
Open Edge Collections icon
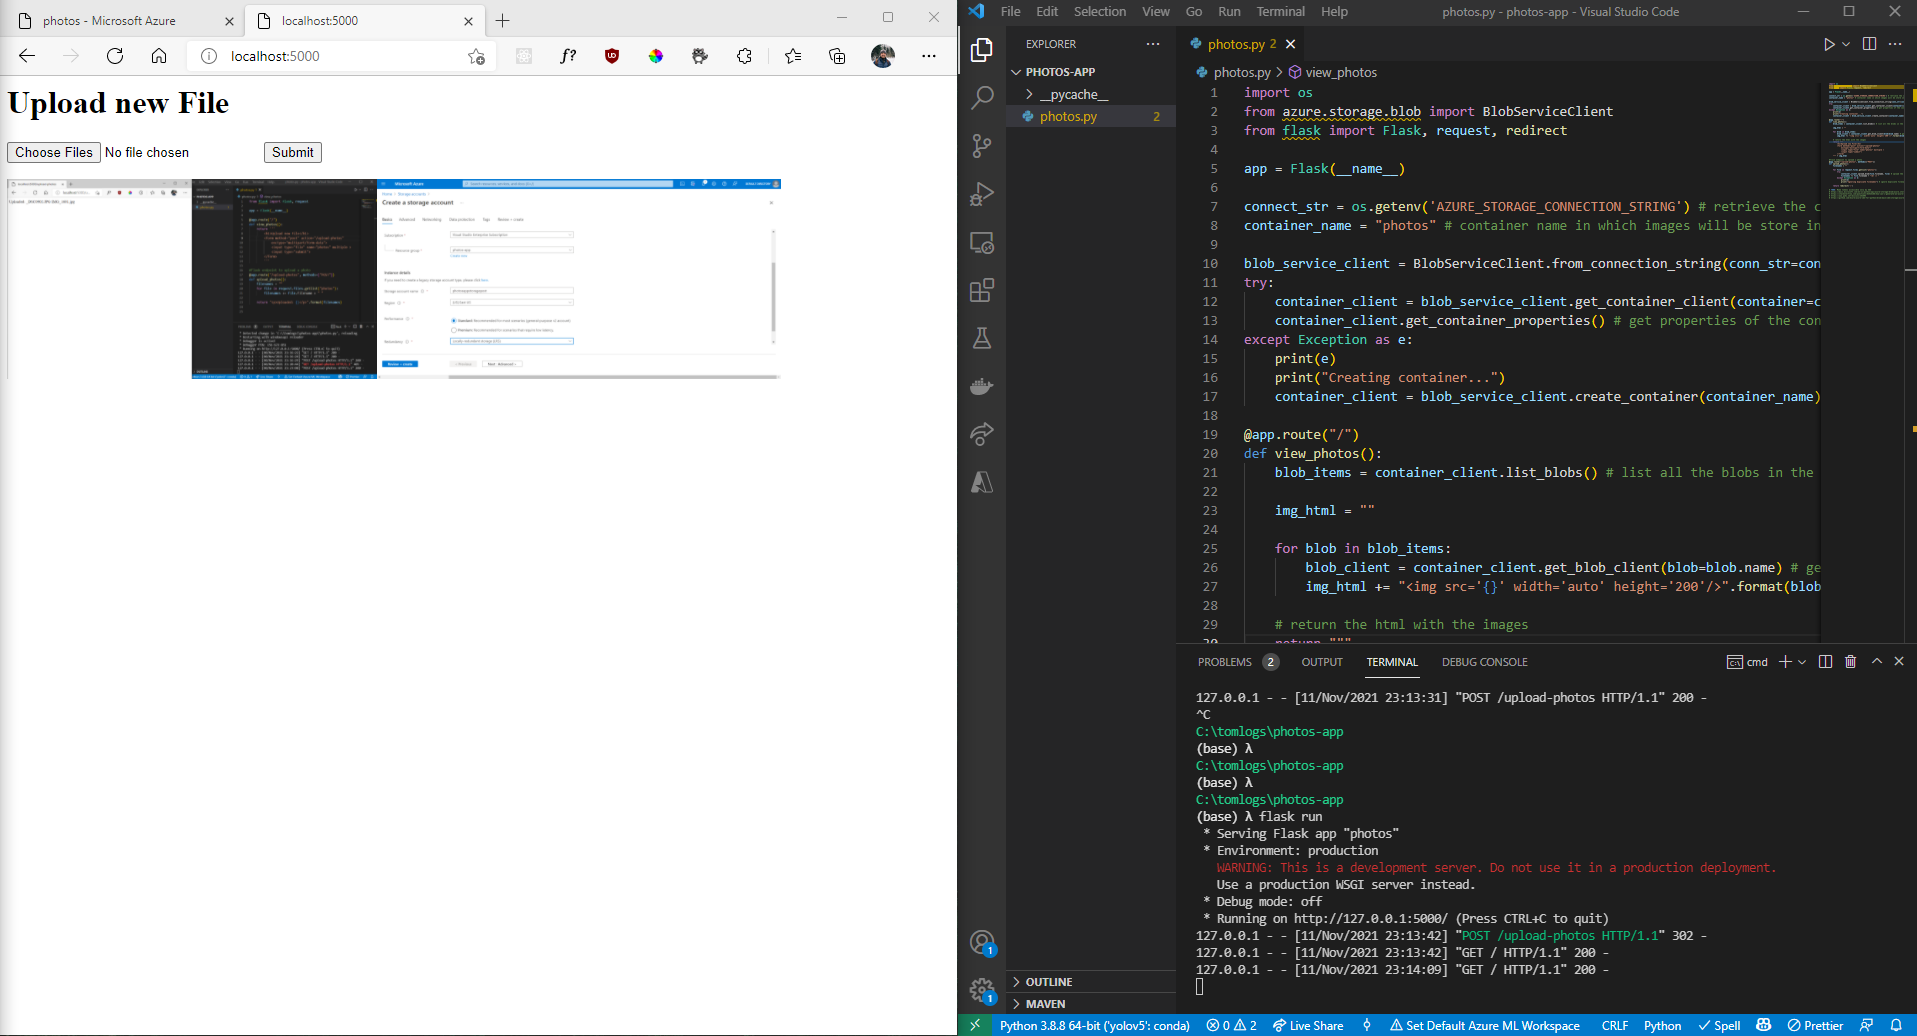point(837,56)
